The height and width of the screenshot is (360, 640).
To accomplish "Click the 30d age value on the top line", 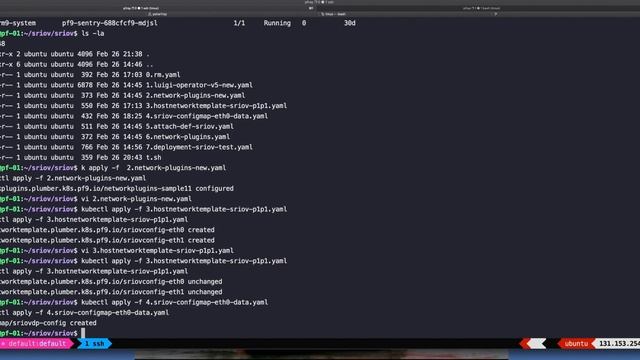I will coord(349,23).
